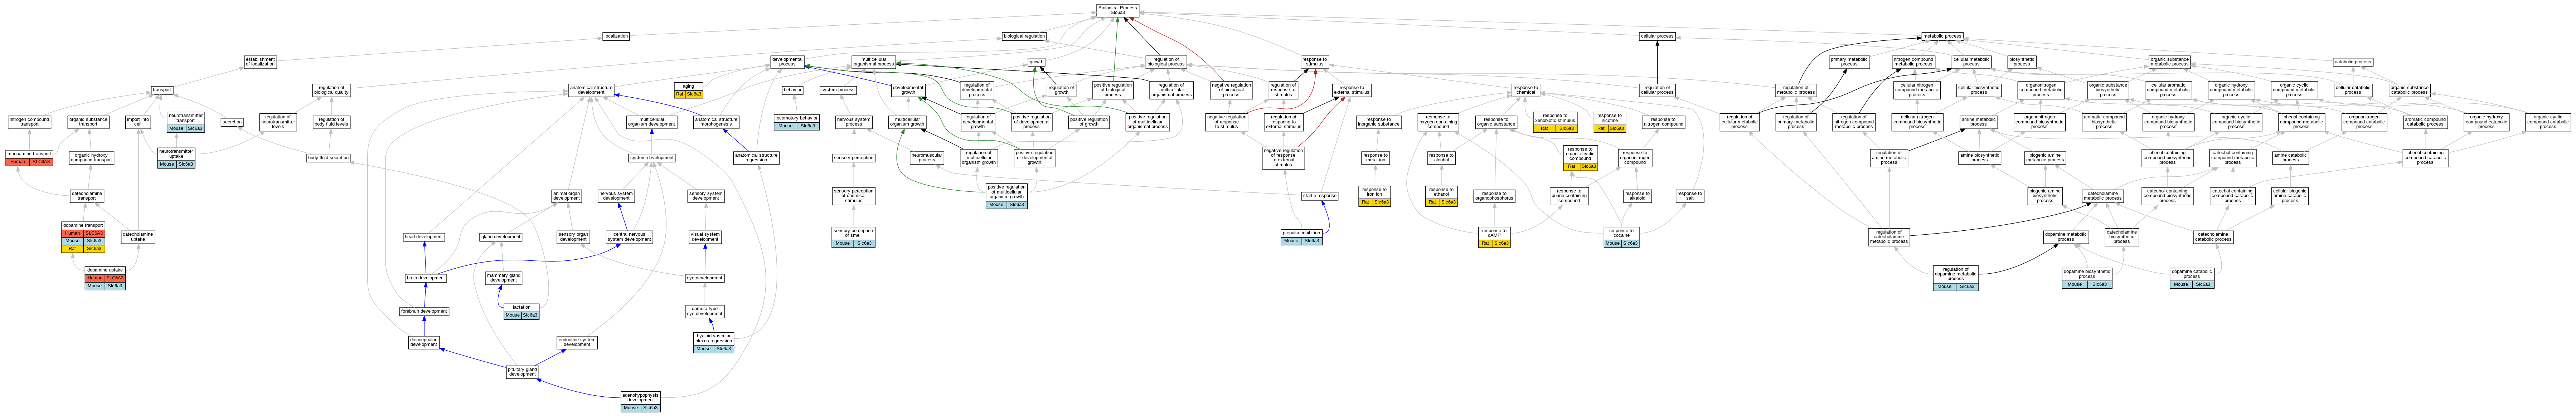
Task: Click the 'regulation of cellular process' node
Action: coord(1657,90)
